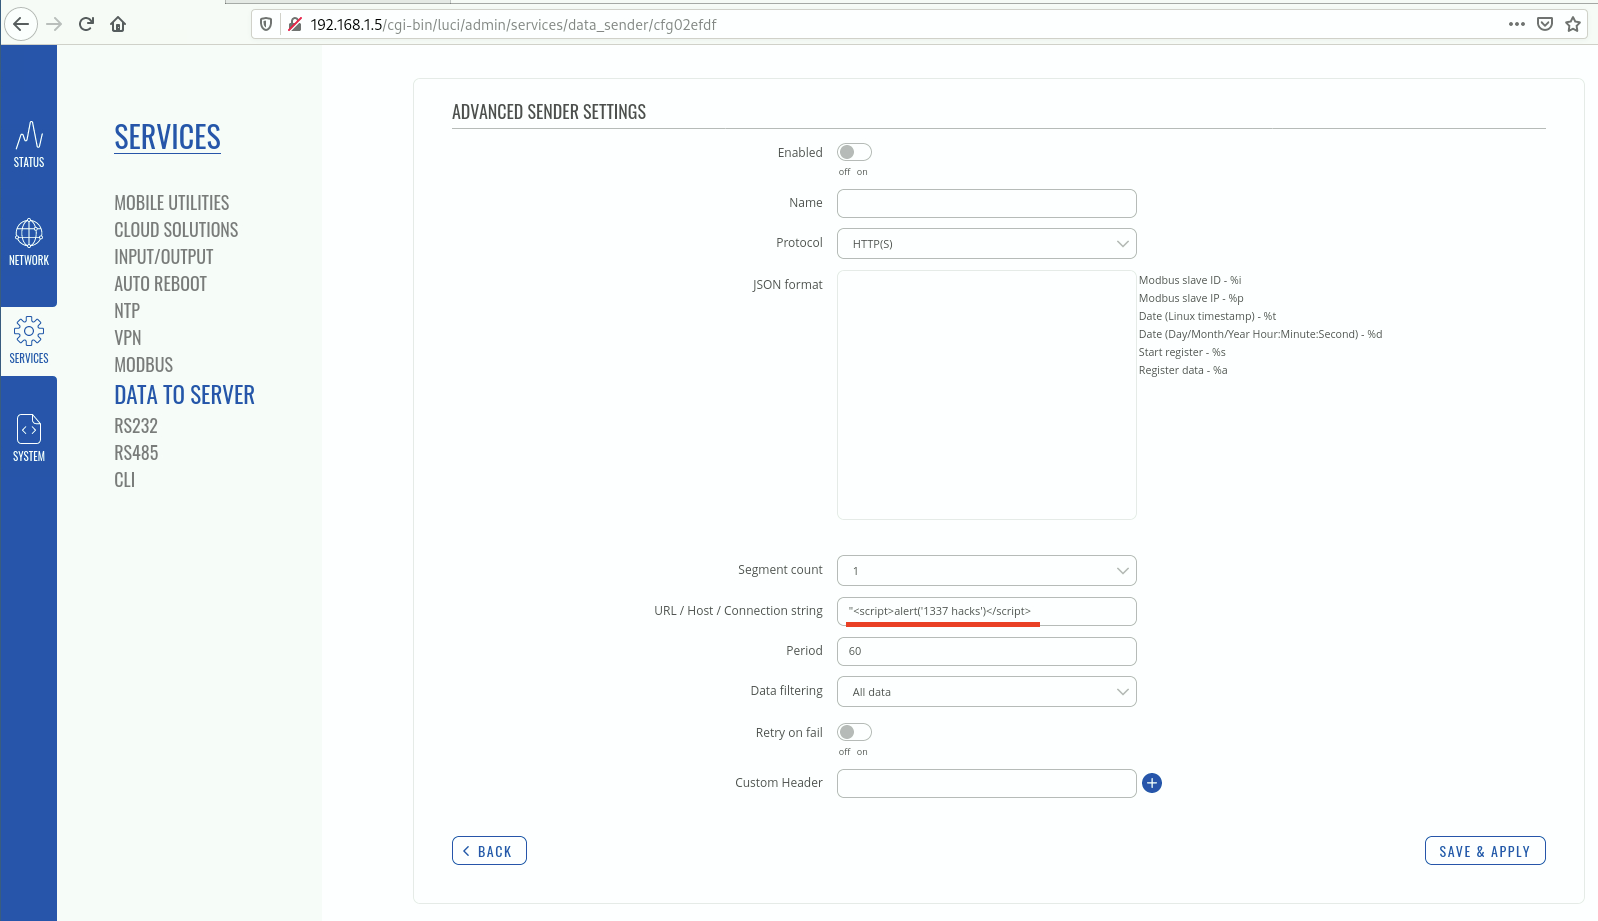Select Modbus in the Services menu
This screenshot has height=921, width=1598.
(144, 365)
